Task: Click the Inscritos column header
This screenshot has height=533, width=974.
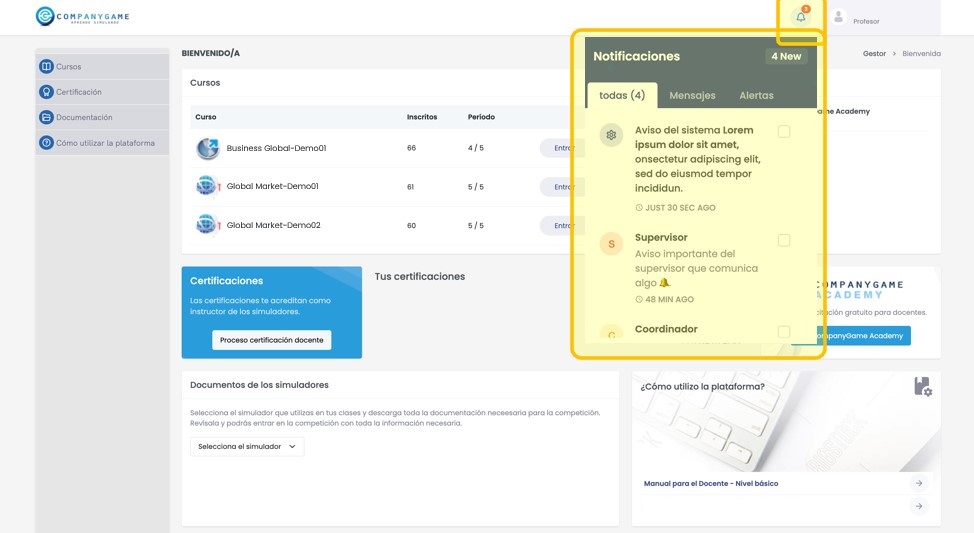Action: [422, 117]
